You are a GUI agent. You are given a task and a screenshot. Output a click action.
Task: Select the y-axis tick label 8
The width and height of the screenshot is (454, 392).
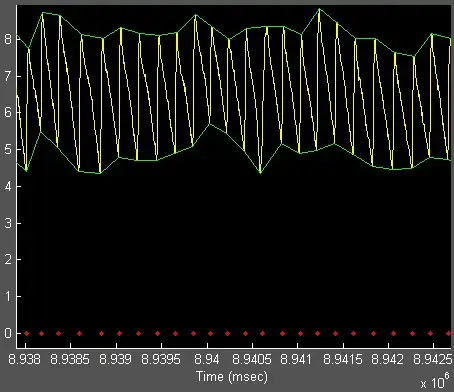pos(8,39)
